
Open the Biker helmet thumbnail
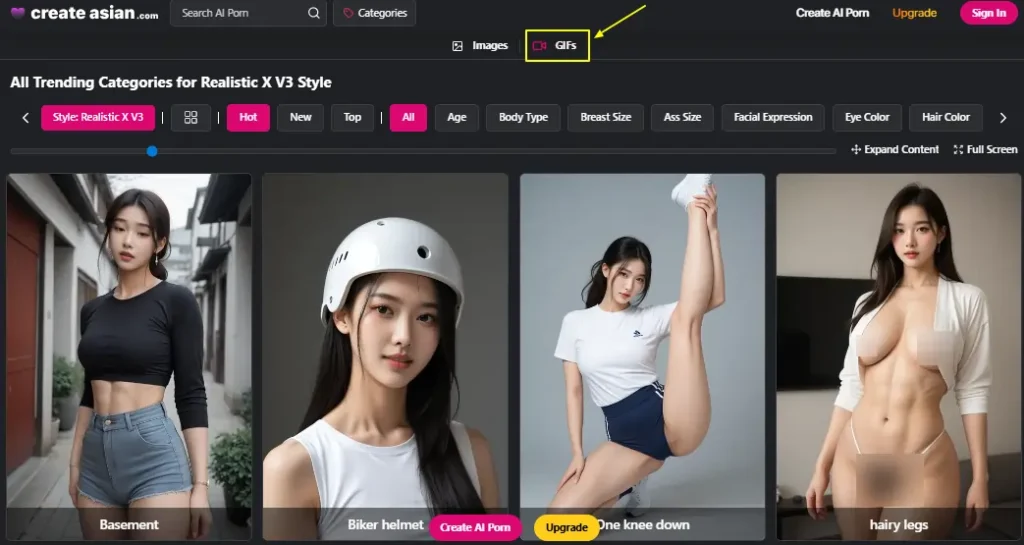coord(385,356)
